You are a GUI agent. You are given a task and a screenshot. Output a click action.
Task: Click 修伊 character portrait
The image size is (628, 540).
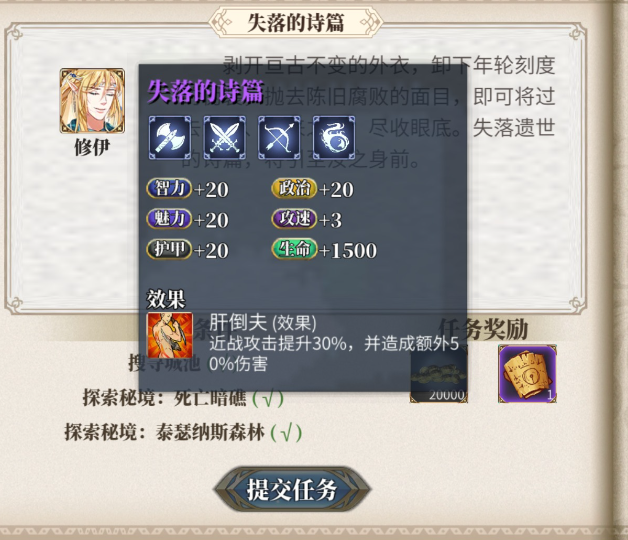click(92, 101)
